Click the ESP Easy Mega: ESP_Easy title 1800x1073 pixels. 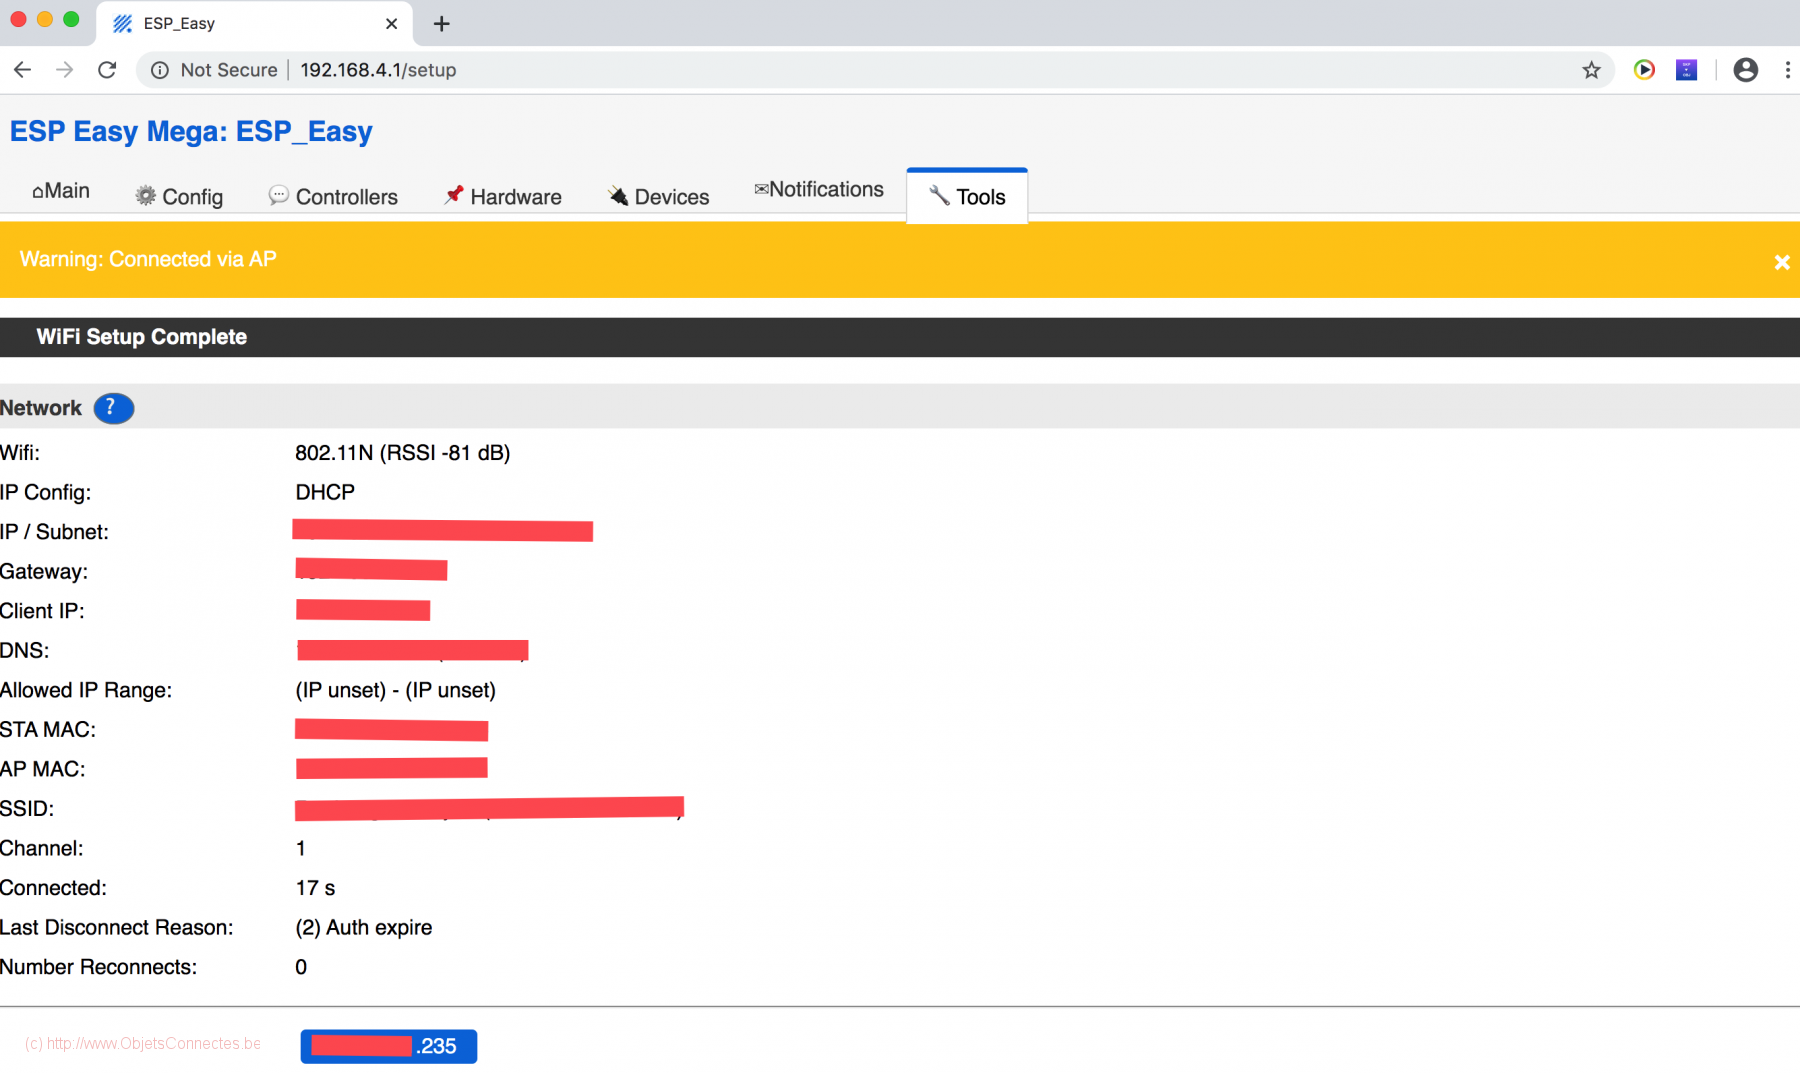click(191, 131)
